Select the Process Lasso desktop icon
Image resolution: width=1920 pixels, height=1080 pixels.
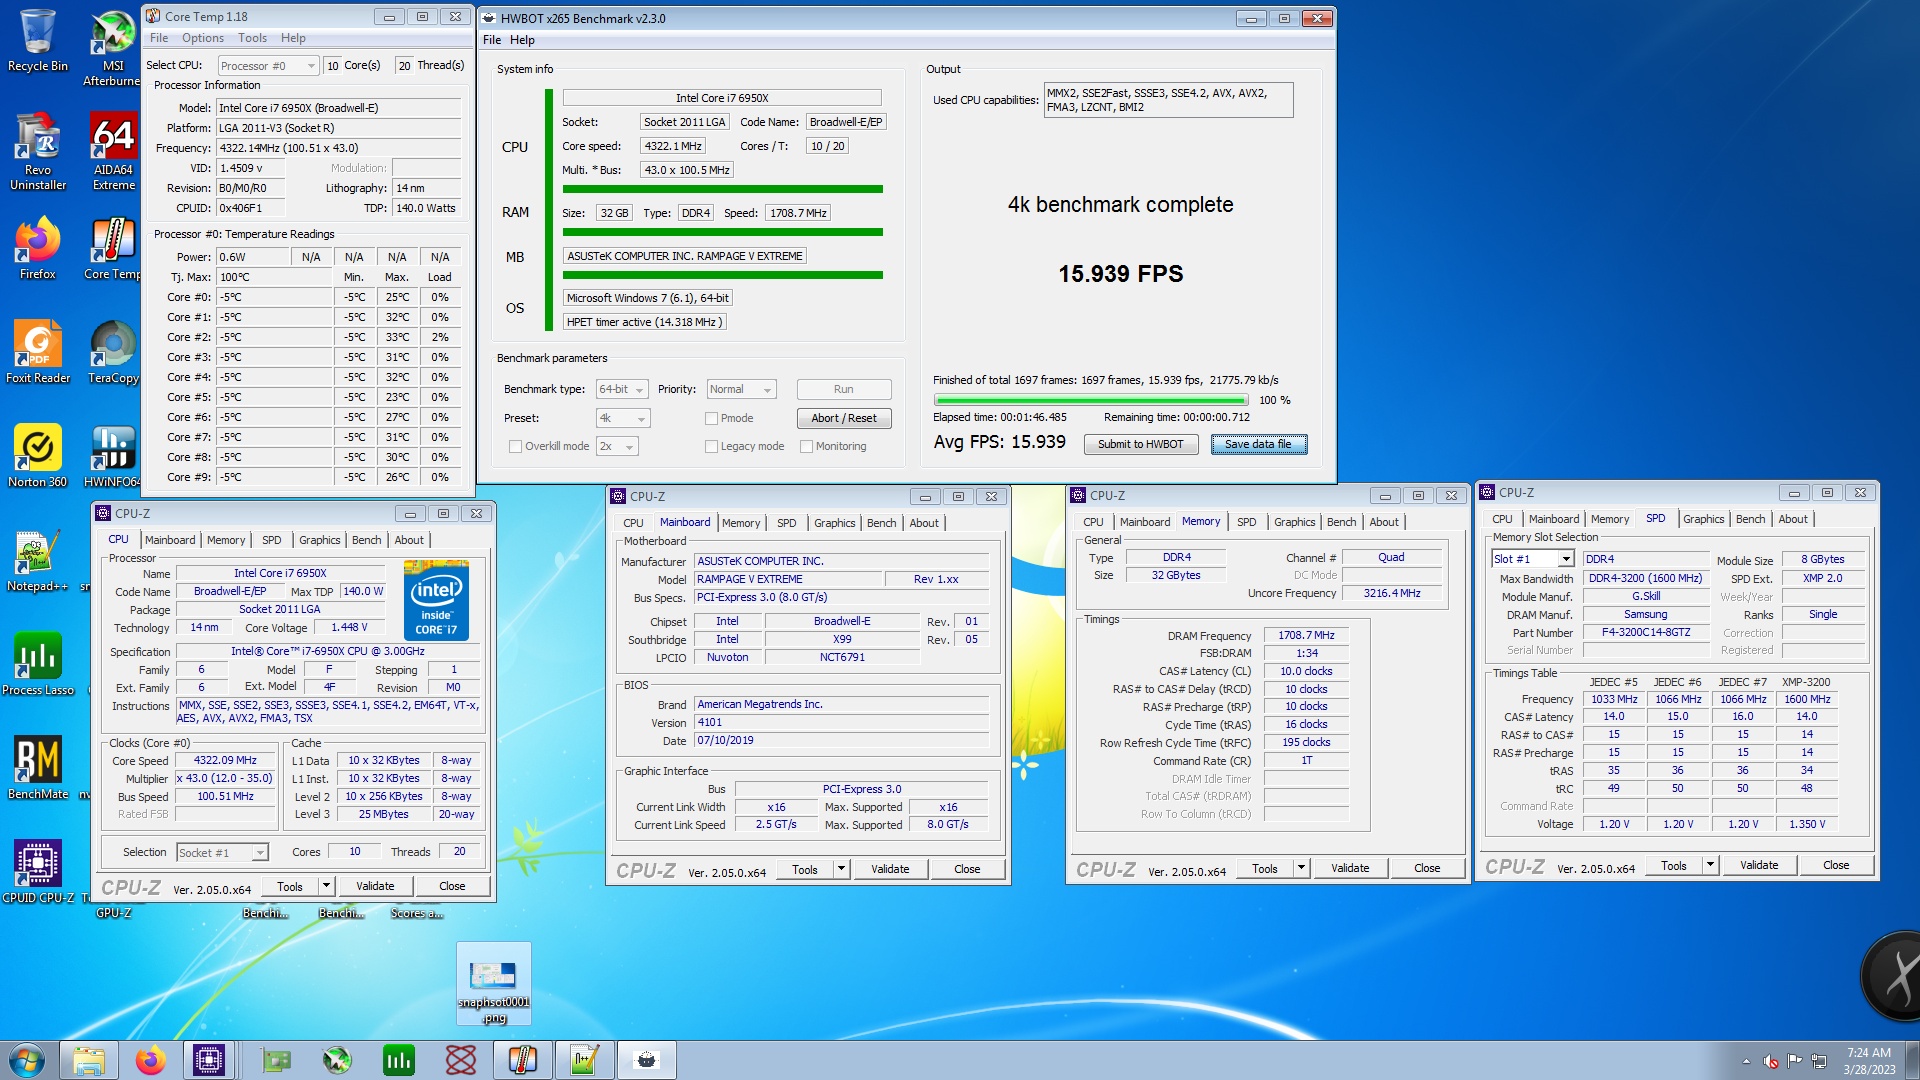38,664
